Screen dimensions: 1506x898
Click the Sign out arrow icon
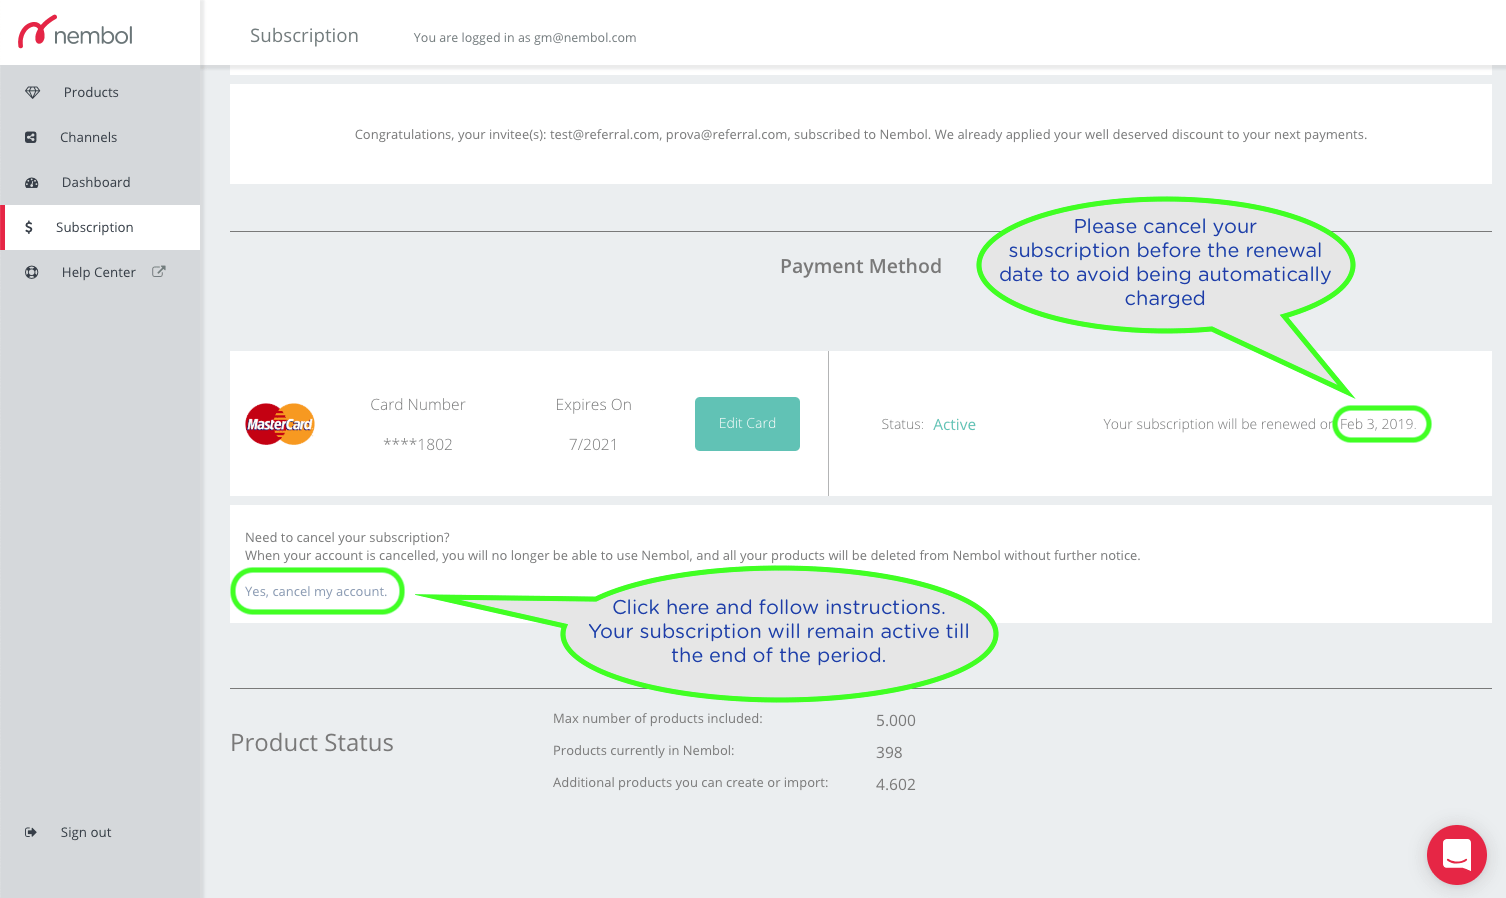pos(31,832)
